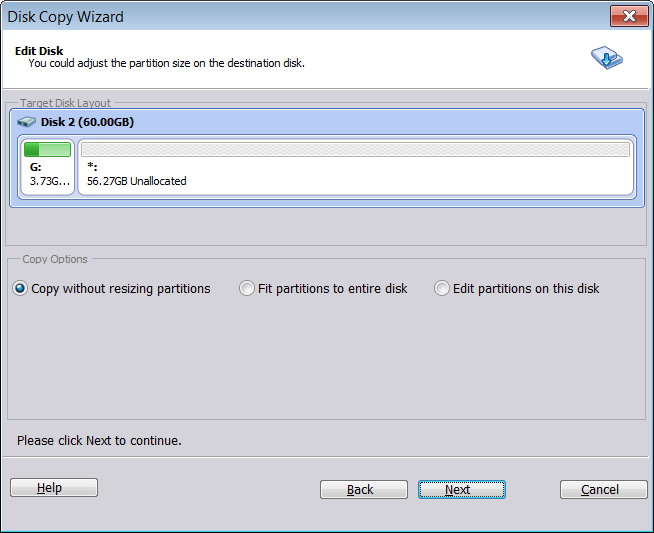Click the Disk Copy Wizard title bar
The width and height of the screenshot is (654, 533).
[300, 16]
